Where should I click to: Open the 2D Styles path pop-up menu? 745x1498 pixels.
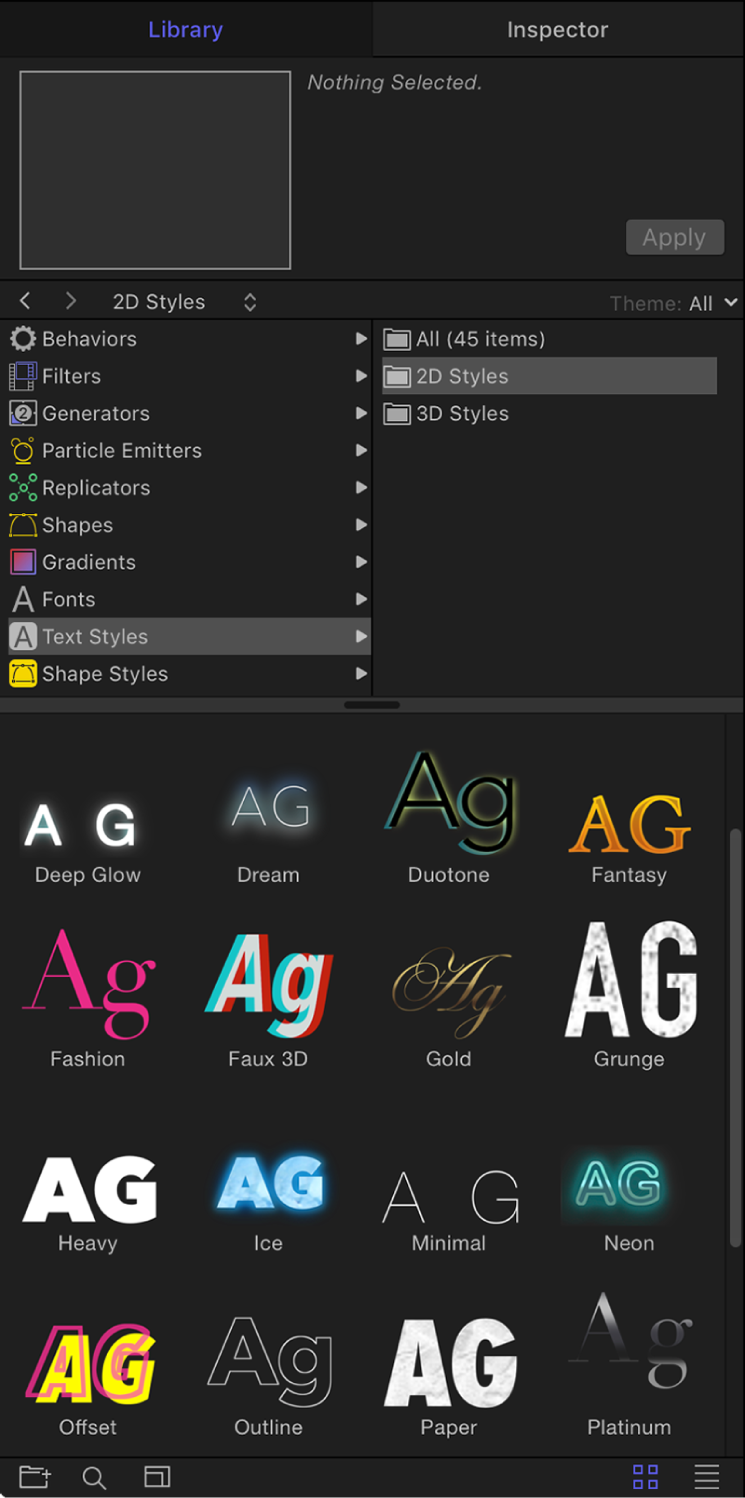(250, 302)
